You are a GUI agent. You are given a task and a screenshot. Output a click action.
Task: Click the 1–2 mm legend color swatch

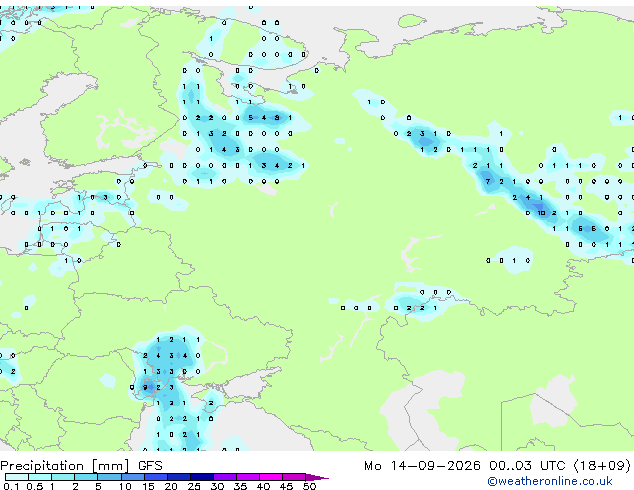[x=63, y=477]
